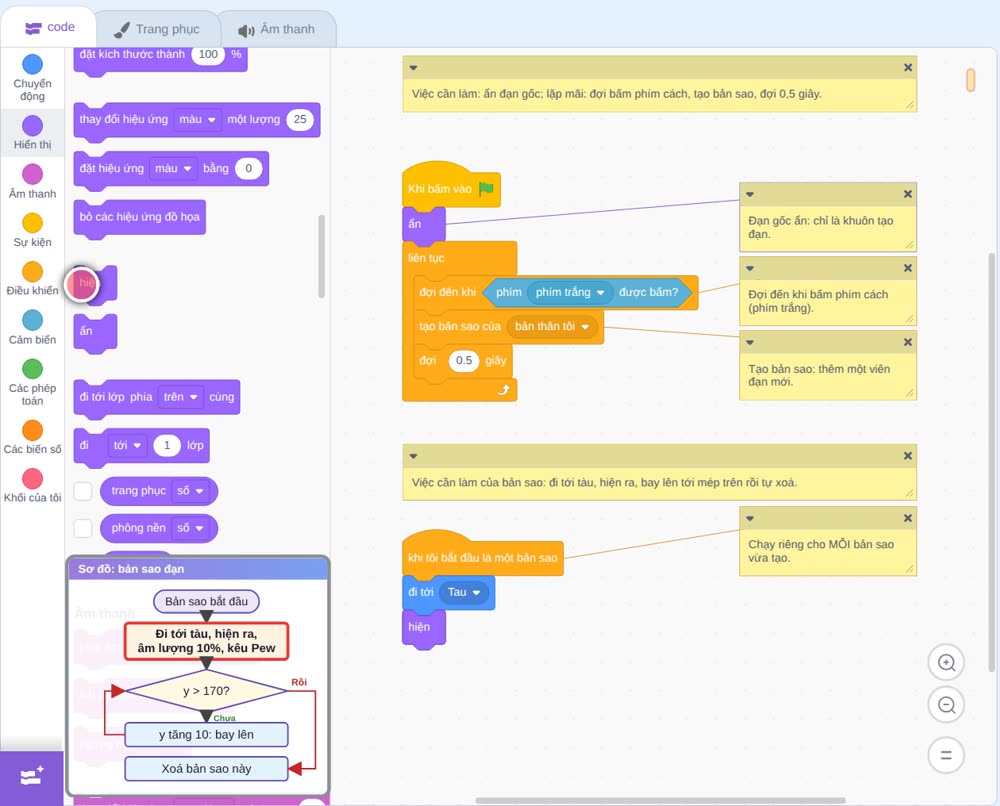Click the green flag on Khi bấm vào
Viewport: 1000px width, 806px height.
[x=486, y=189]
